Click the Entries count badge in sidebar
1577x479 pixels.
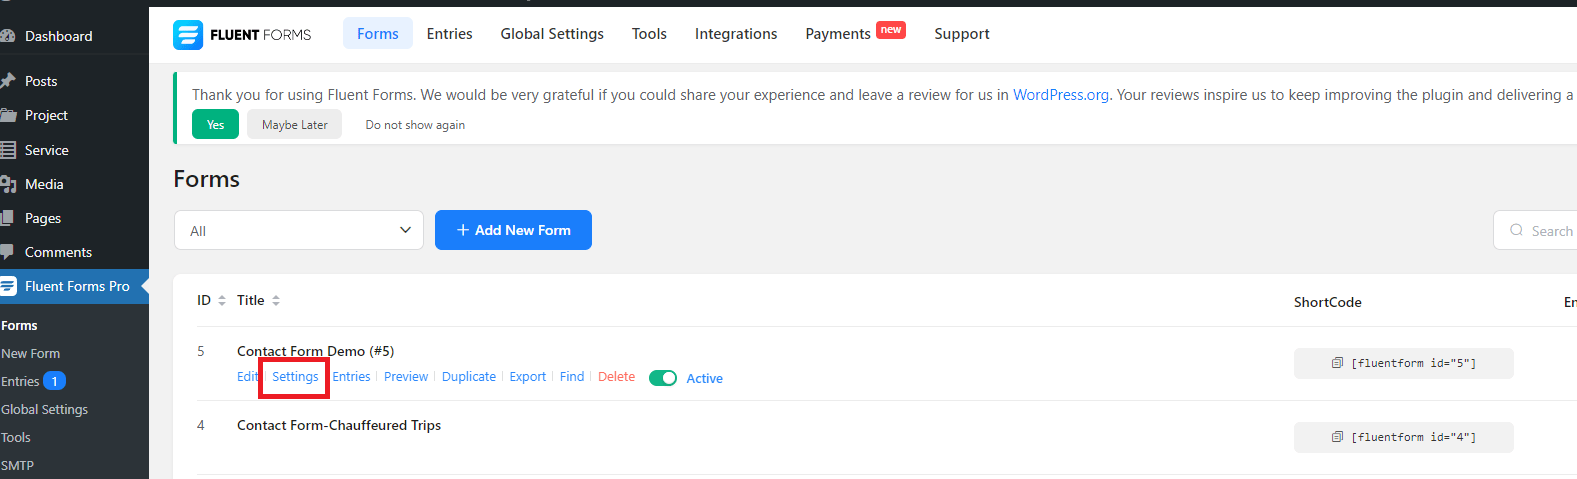click(55, 381)
